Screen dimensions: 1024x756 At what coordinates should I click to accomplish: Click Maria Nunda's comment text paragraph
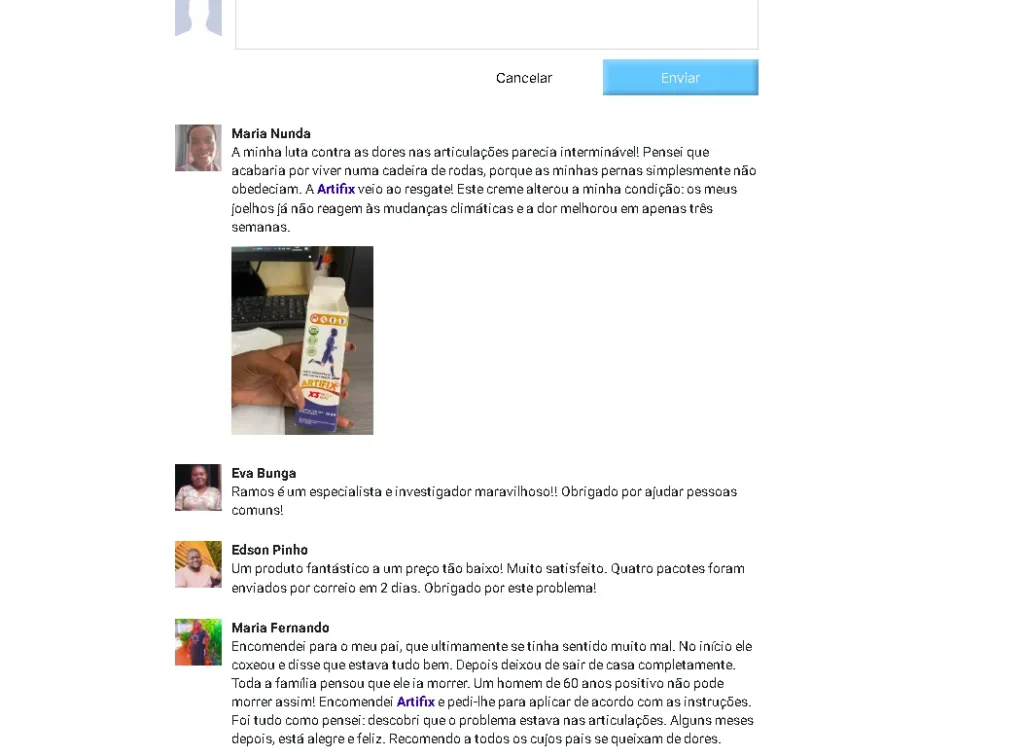click(x=494, y=189)
